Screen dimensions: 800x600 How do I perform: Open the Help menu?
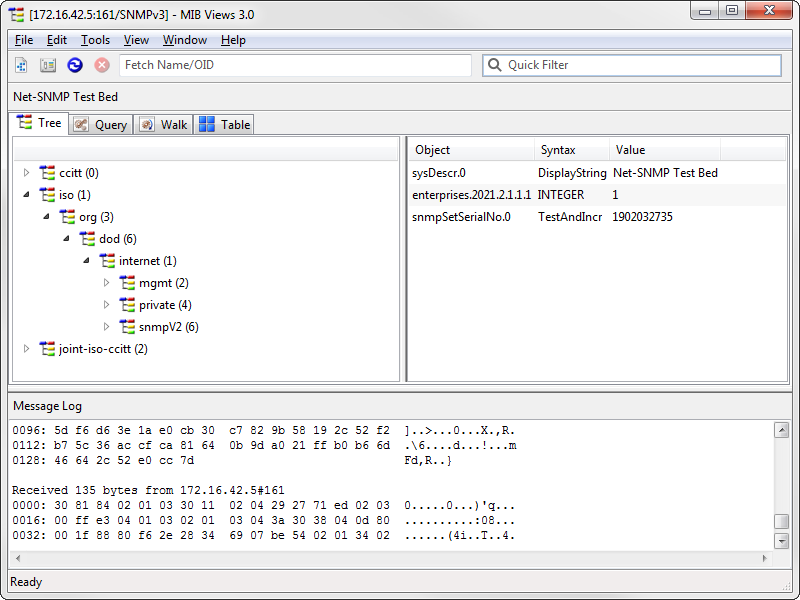[233, 40]
